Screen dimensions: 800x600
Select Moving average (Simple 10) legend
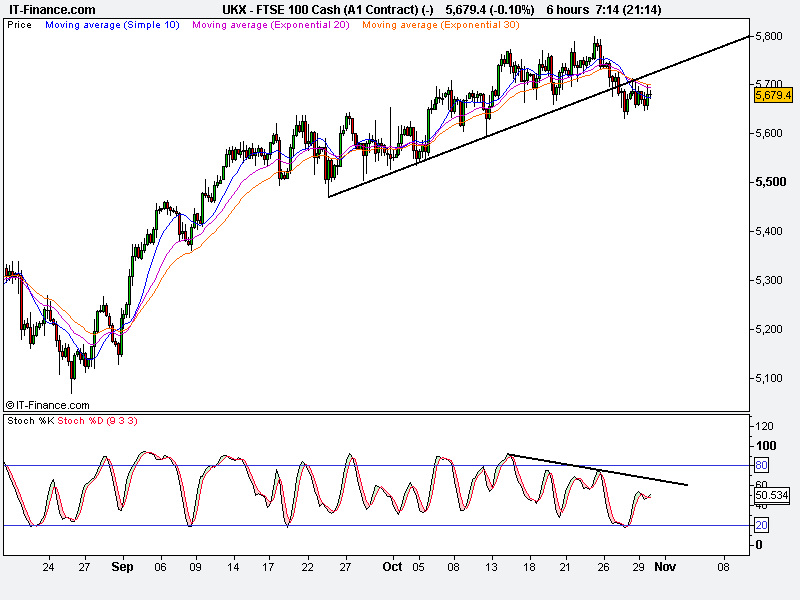[x=112, y=24]
